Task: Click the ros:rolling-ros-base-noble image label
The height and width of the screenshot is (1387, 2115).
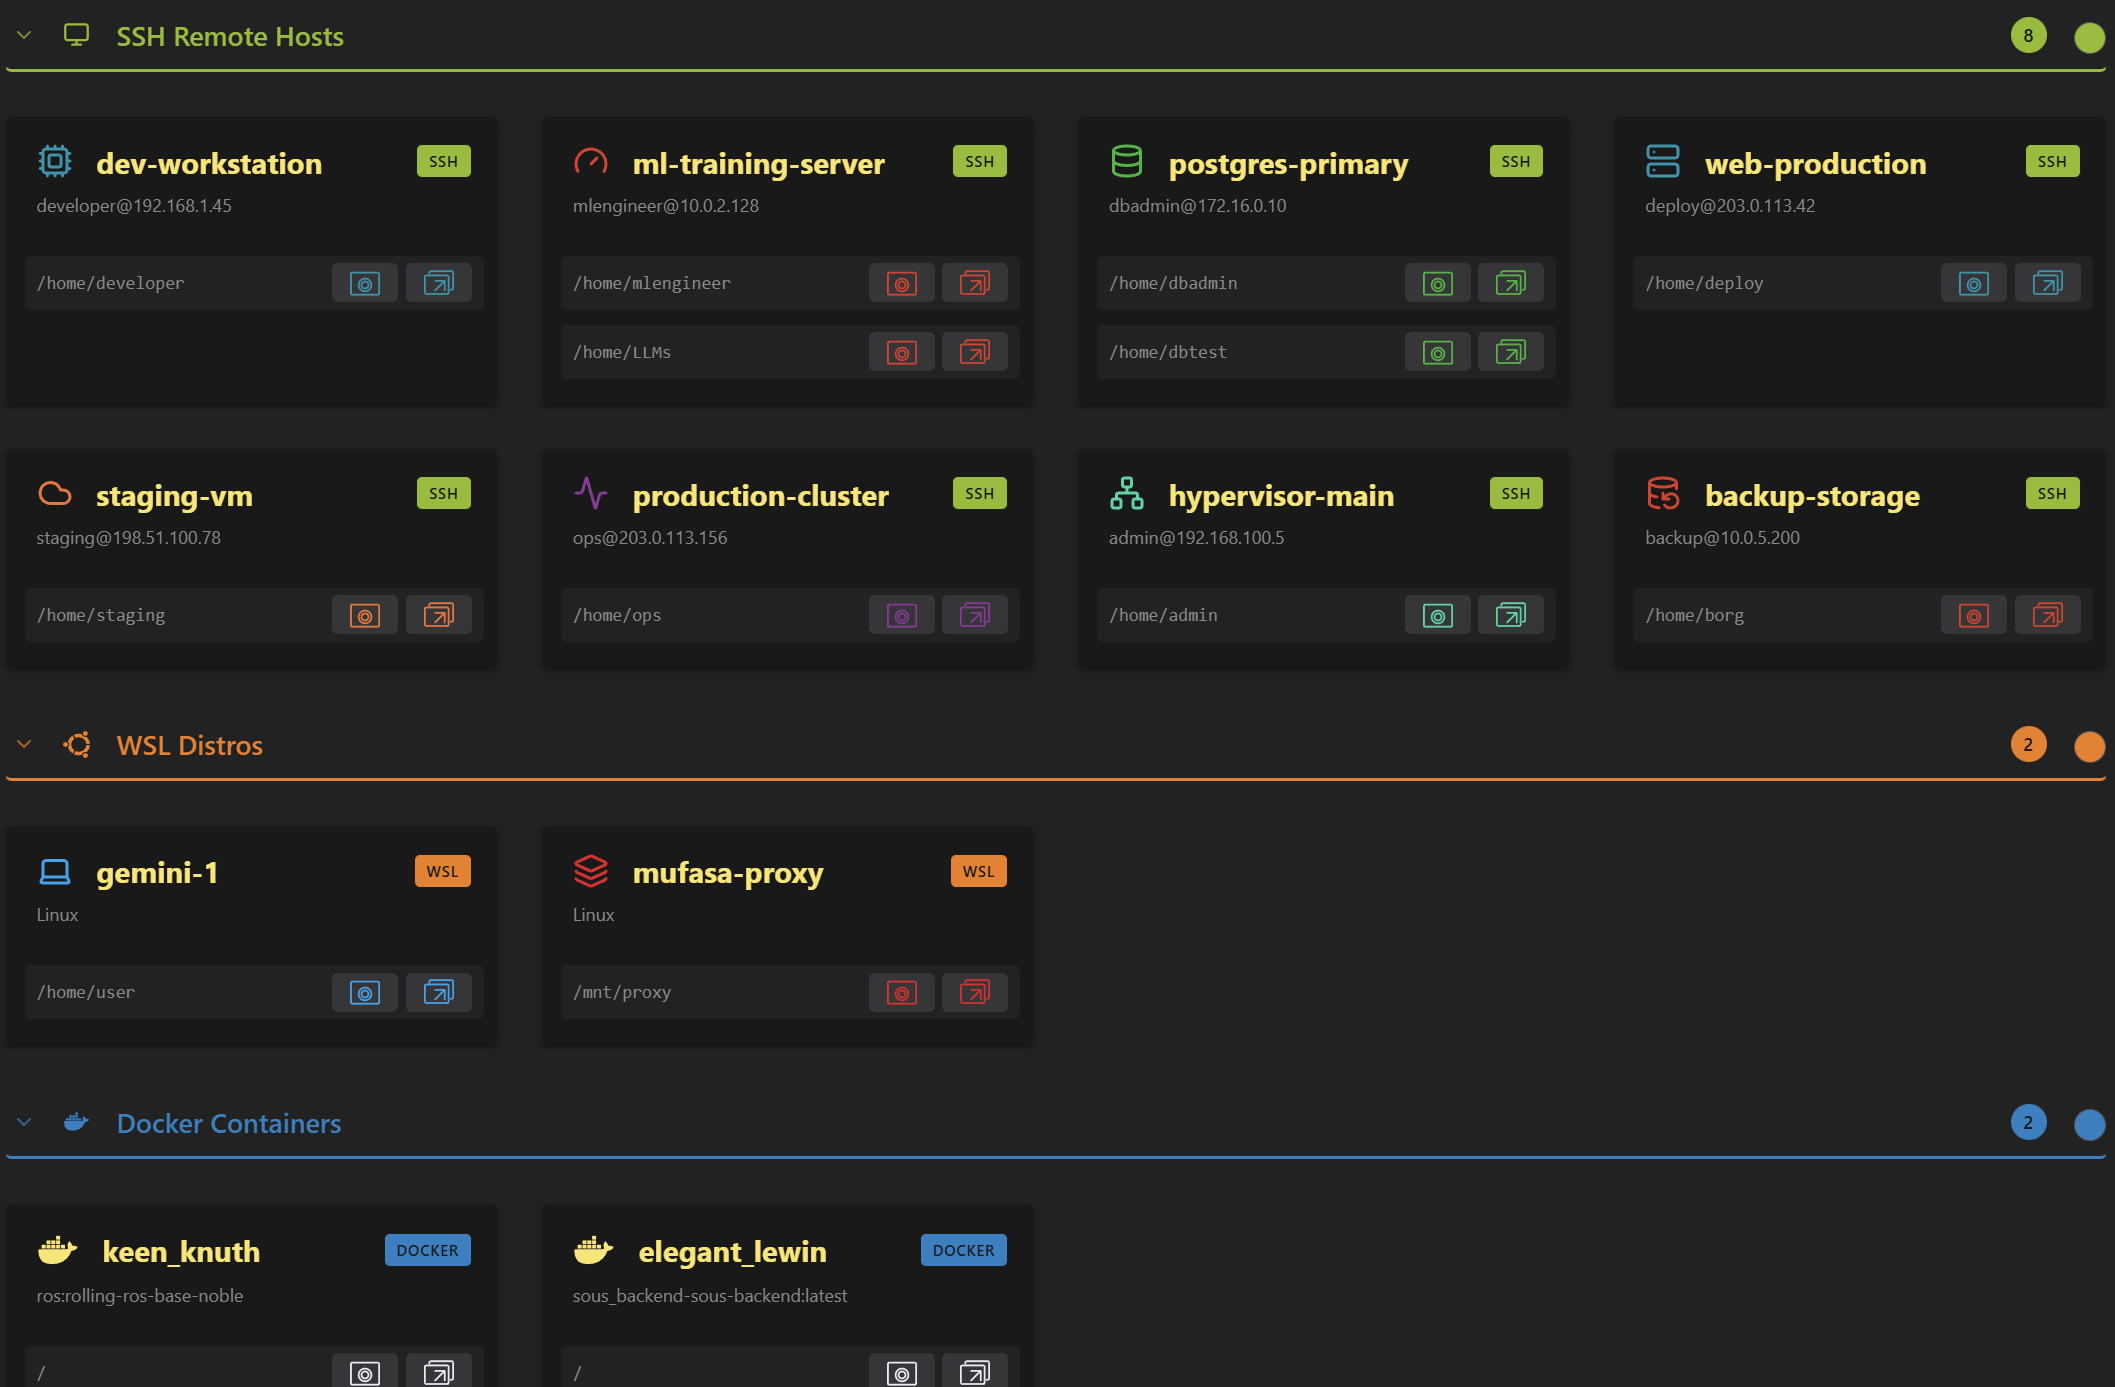Action: (x=140, y=1296)
